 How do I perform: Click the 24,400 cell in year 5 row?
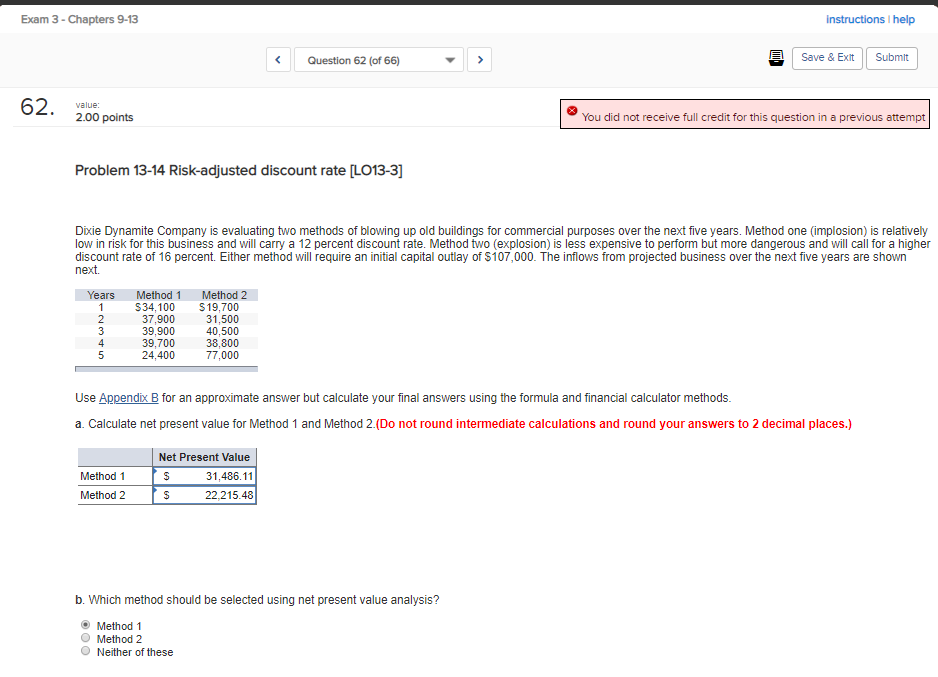coord(159,355)
